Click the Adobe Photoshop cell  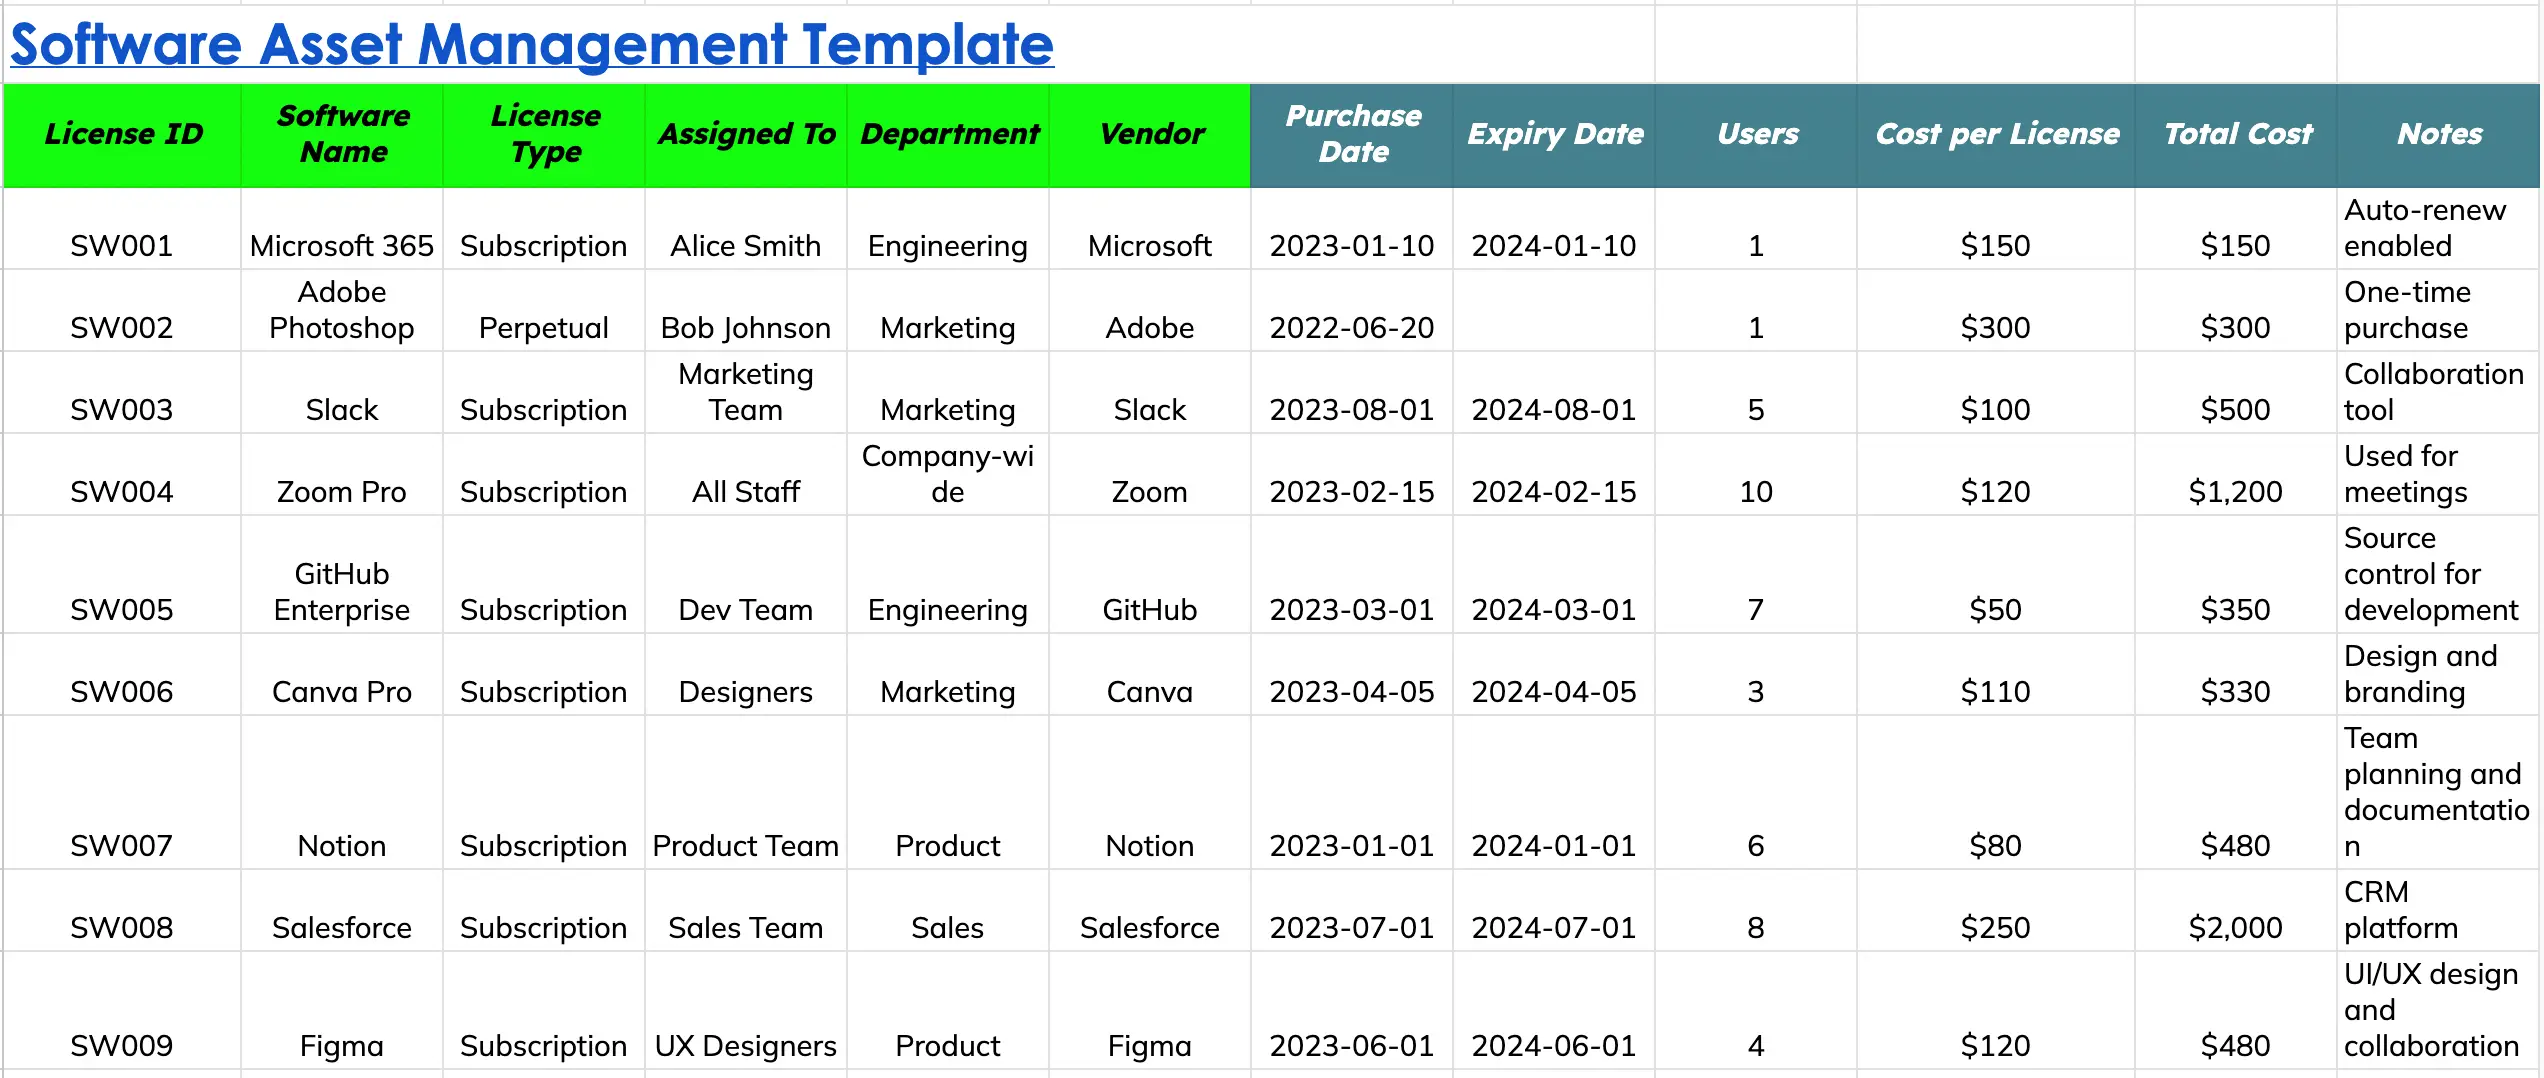pyautogui.click(x=342, y=310)
